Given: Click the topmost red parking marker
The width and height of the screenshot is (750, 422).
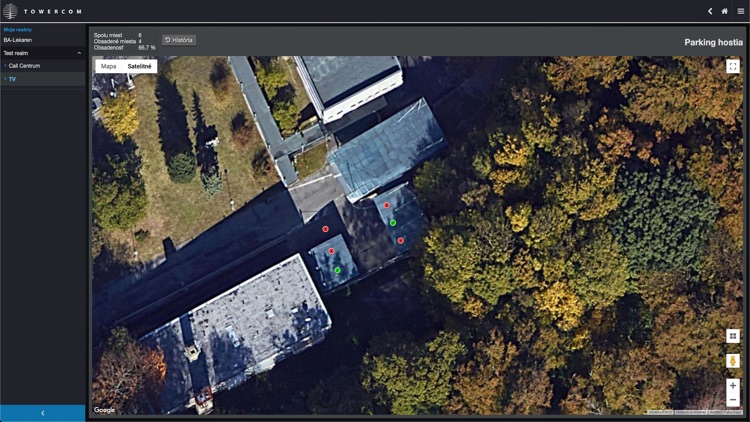Looking at the screenshot, I should (x=386, y=205).
